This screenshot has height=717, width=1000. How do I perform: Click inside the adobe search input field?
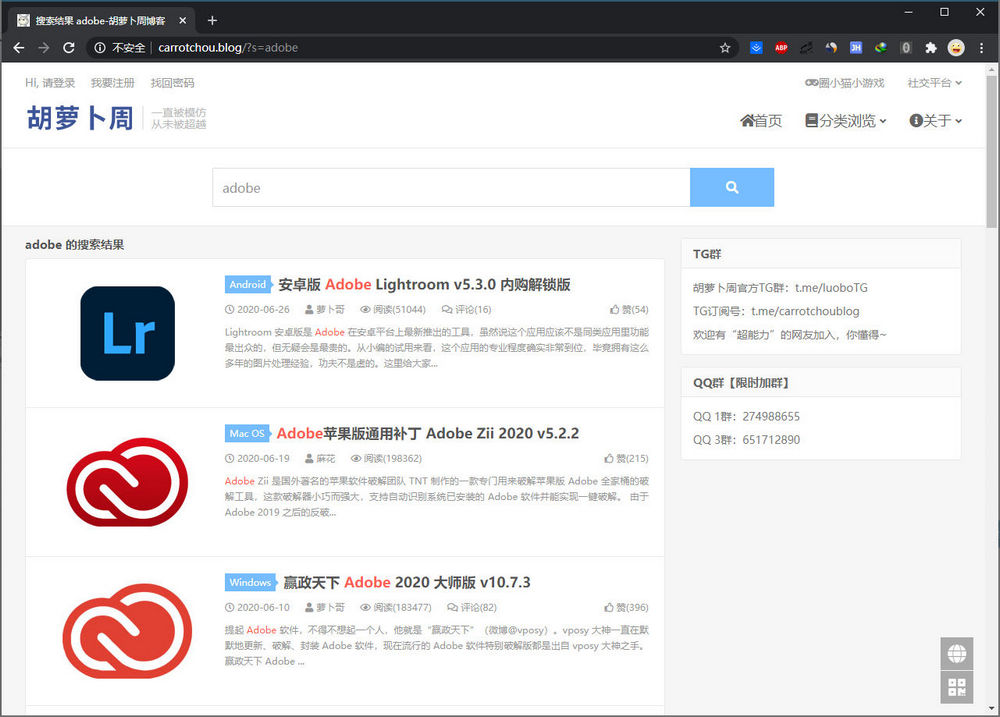450,187
